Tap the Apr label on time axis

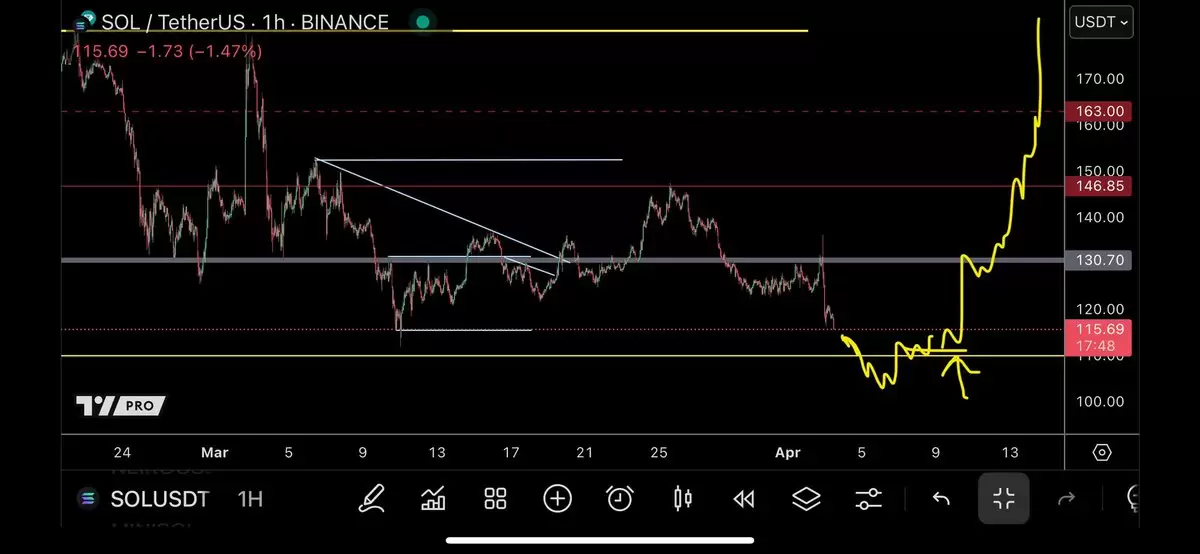coord(788,452)
